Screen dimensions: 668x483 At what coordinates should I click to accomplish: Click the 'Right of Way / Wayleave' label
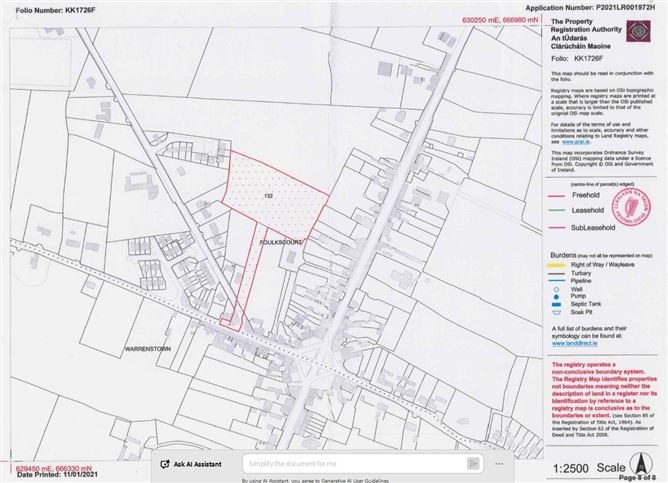tap(602, 264)
